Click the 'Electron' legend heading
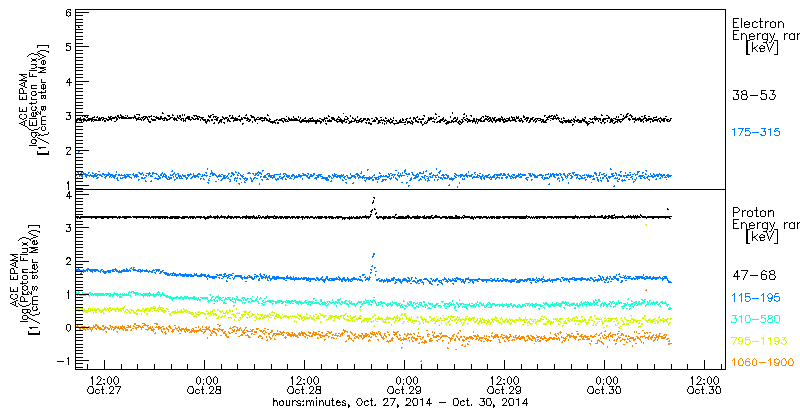This screenshot has height=410, width=800. [x=758, y=23]
